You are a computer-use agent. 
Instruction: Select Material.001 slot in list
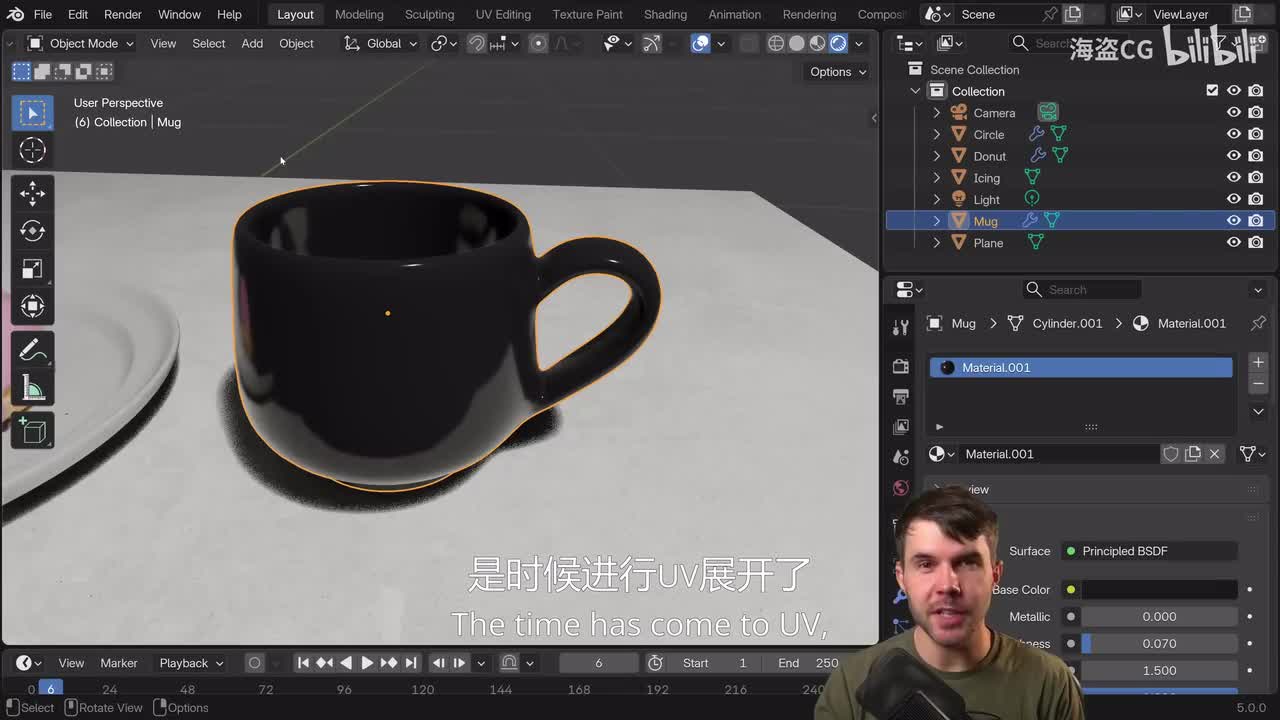(1081, 367)
